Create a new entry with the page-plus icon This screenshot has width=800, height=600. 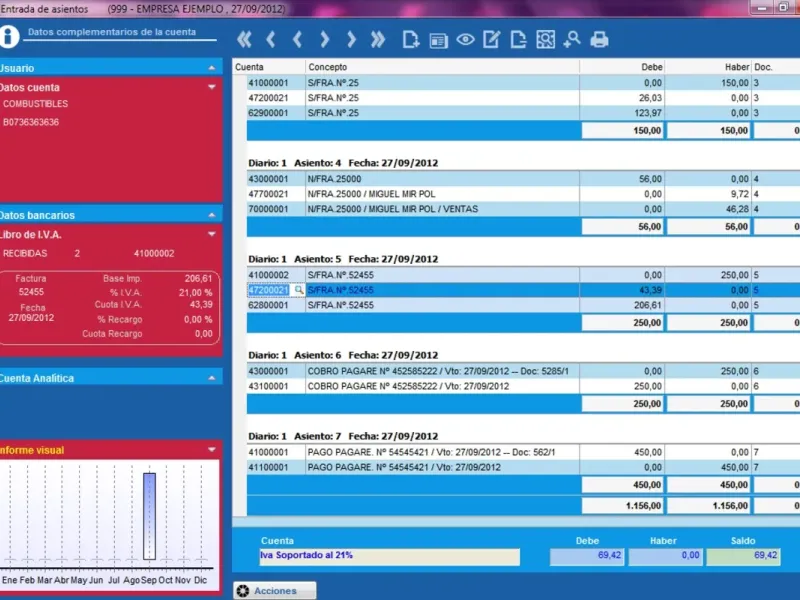(x=411, y=39)
